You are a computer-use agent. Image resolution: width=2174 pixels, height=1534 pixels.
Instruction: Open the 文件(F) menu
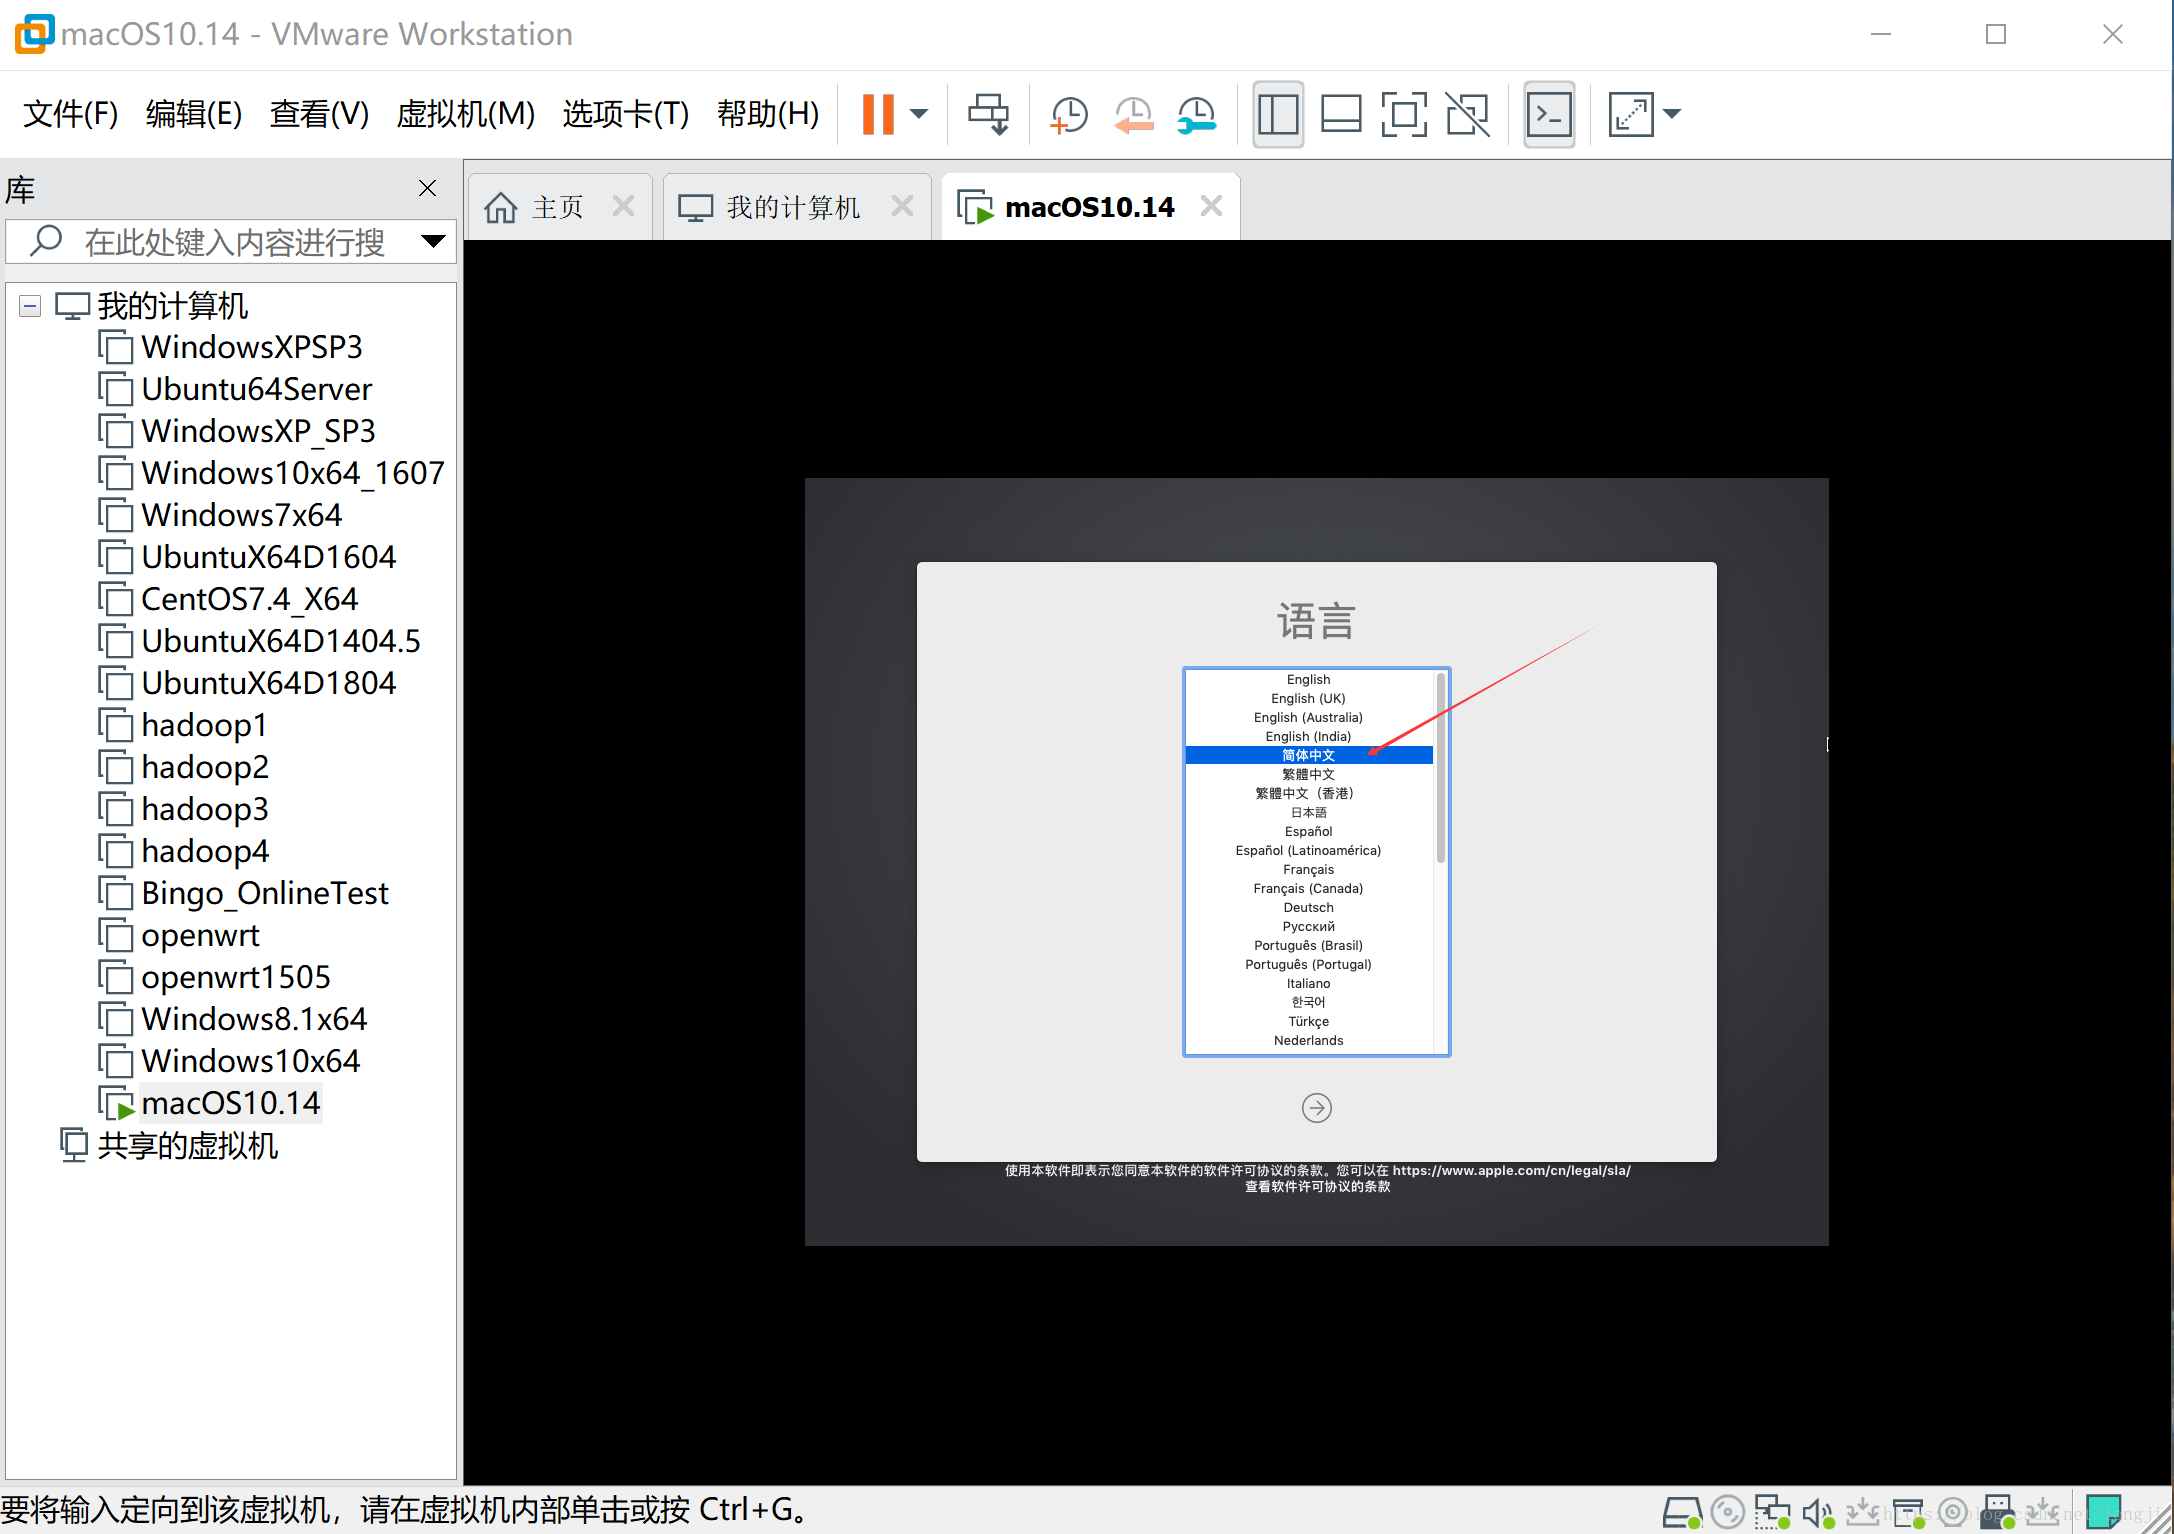coord(70,114)
